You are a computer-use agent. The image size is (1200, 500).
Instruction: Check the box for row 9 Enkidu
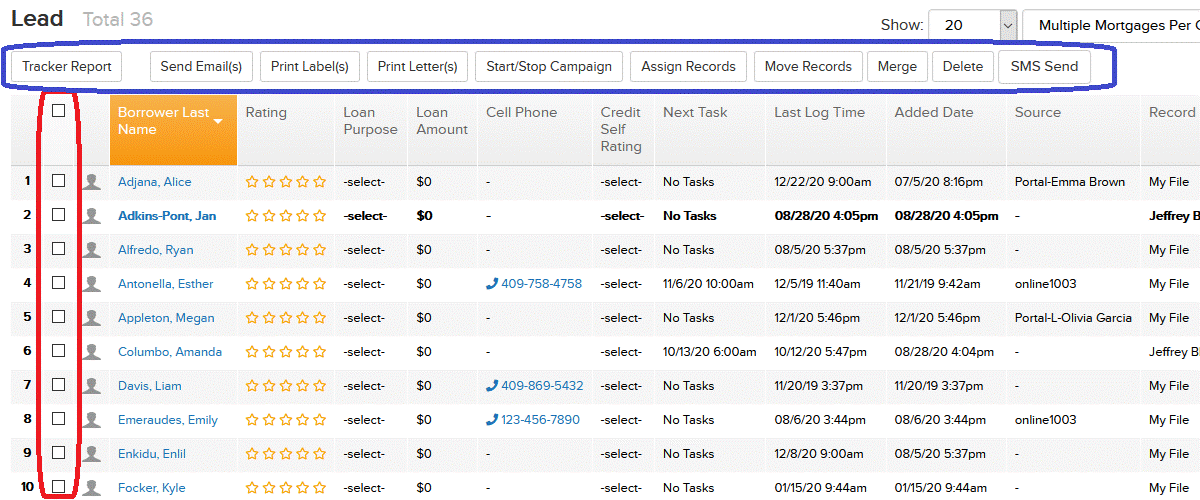click(59, 453)
